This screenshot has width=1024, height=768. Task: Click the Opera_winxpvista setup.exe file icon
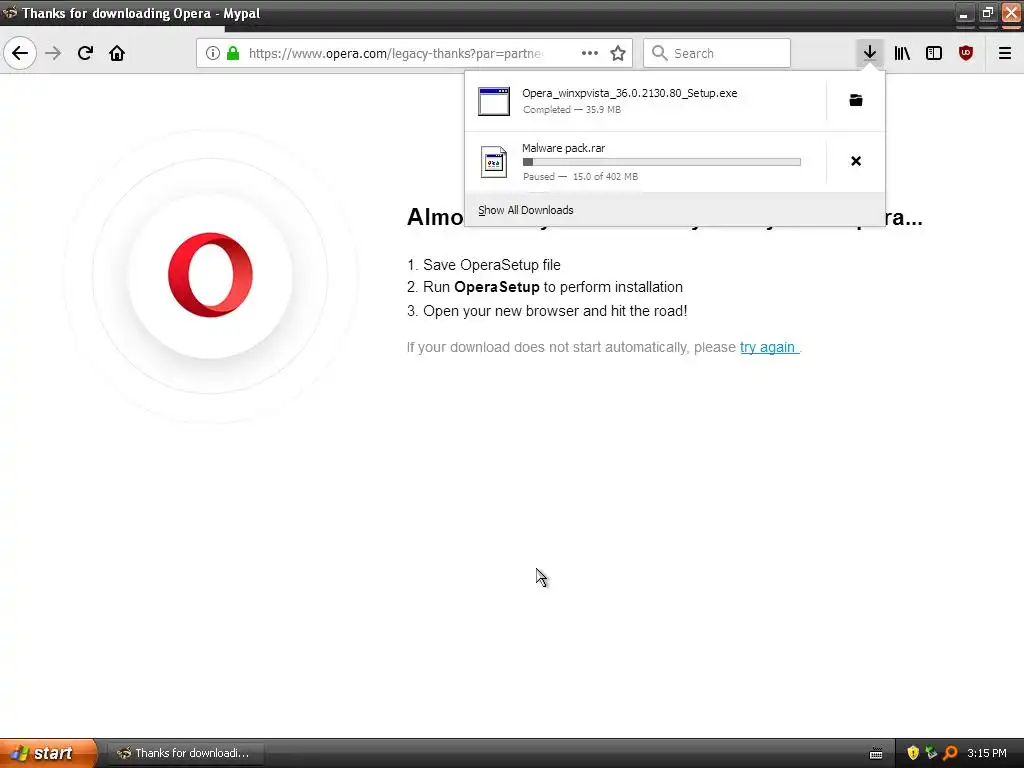[494, 101]
